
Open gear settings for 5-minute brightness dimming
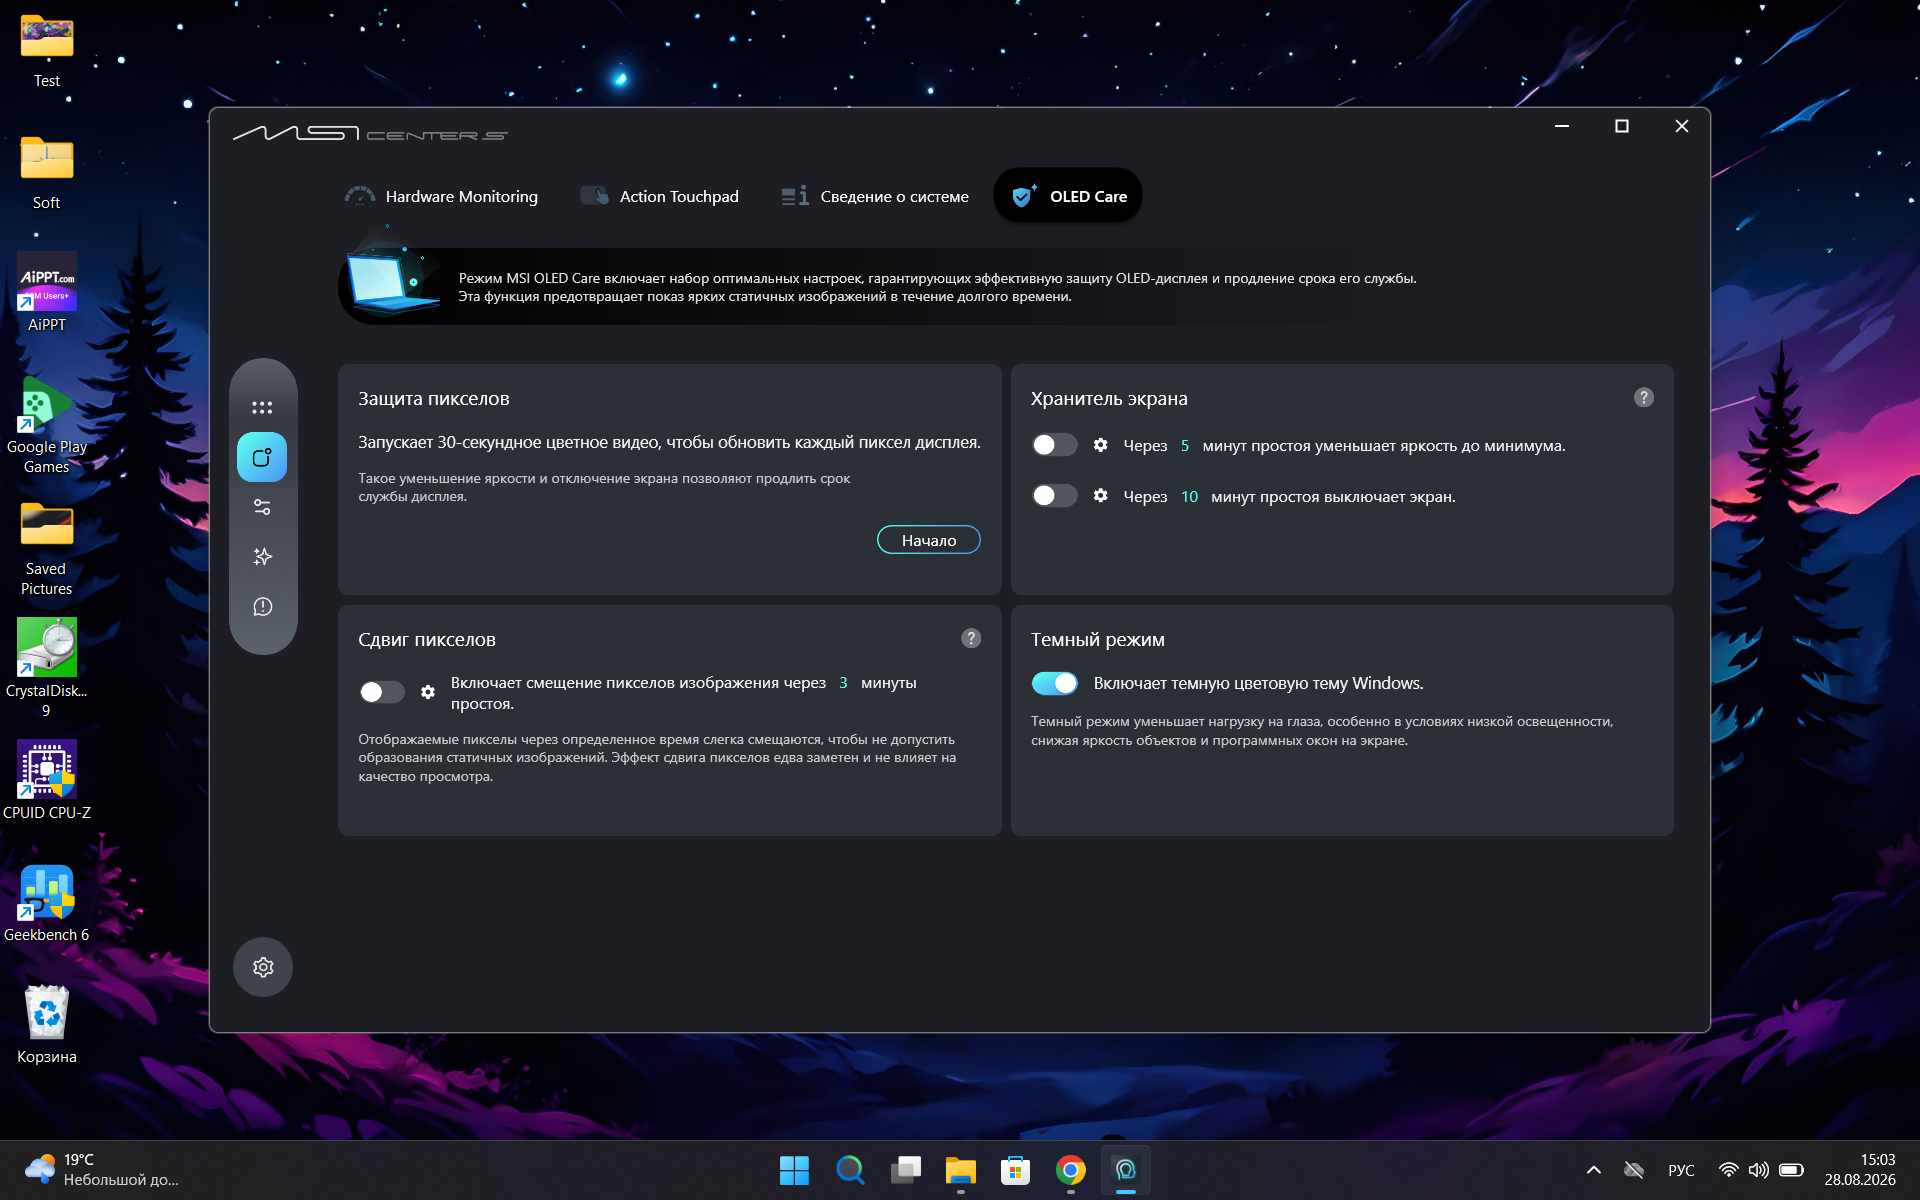[x=1100, y=445]
